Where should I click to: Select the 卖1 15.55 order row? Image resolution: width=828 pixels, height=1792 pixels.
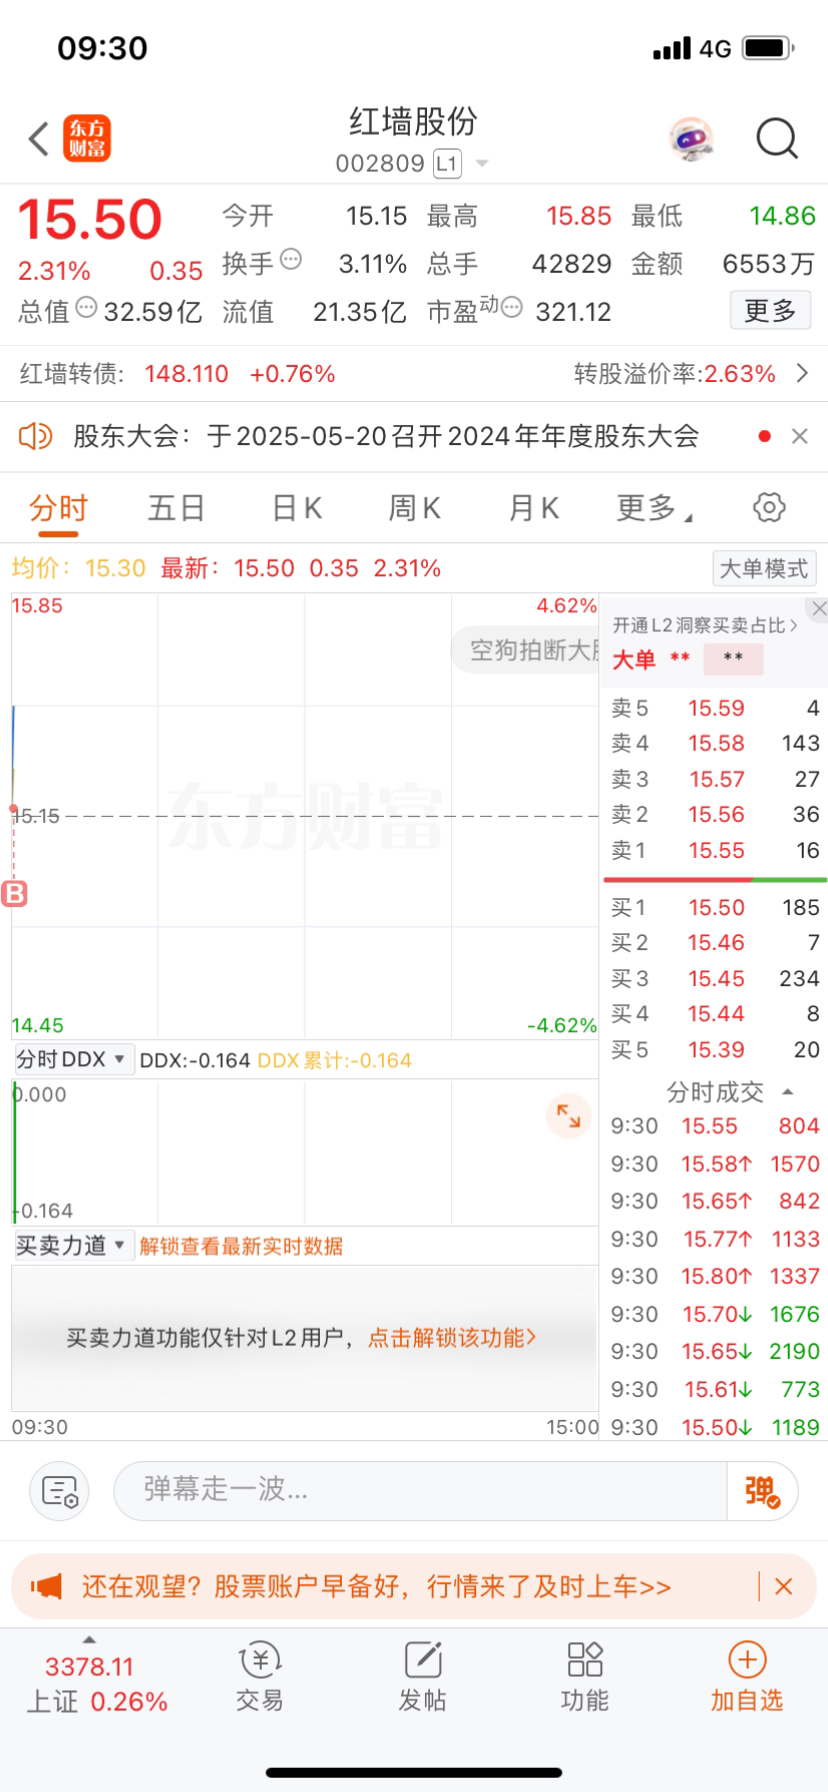(715, 850)
